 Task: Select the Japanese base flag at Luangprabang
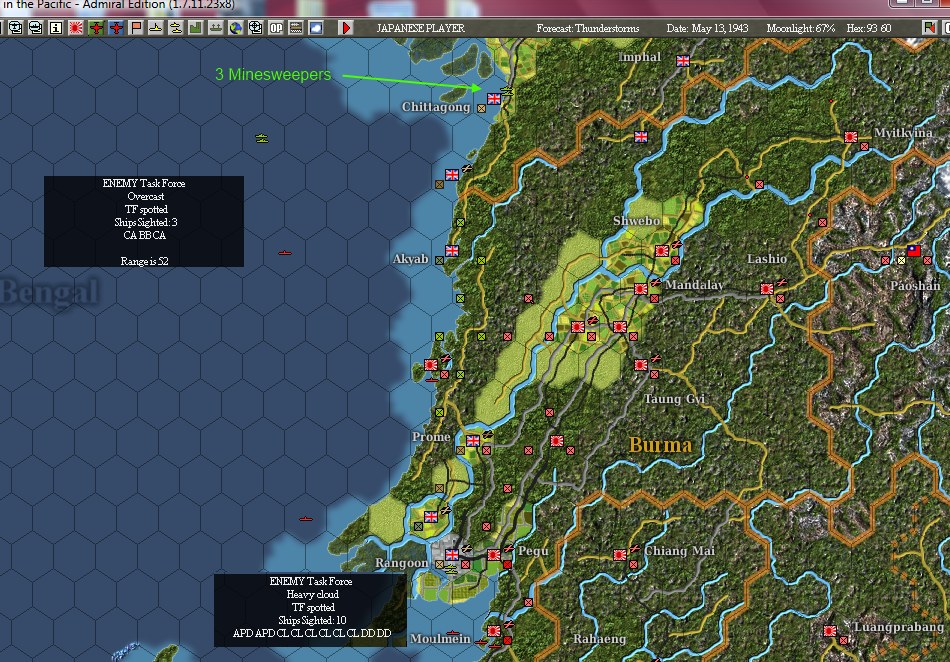coord(829,631)
